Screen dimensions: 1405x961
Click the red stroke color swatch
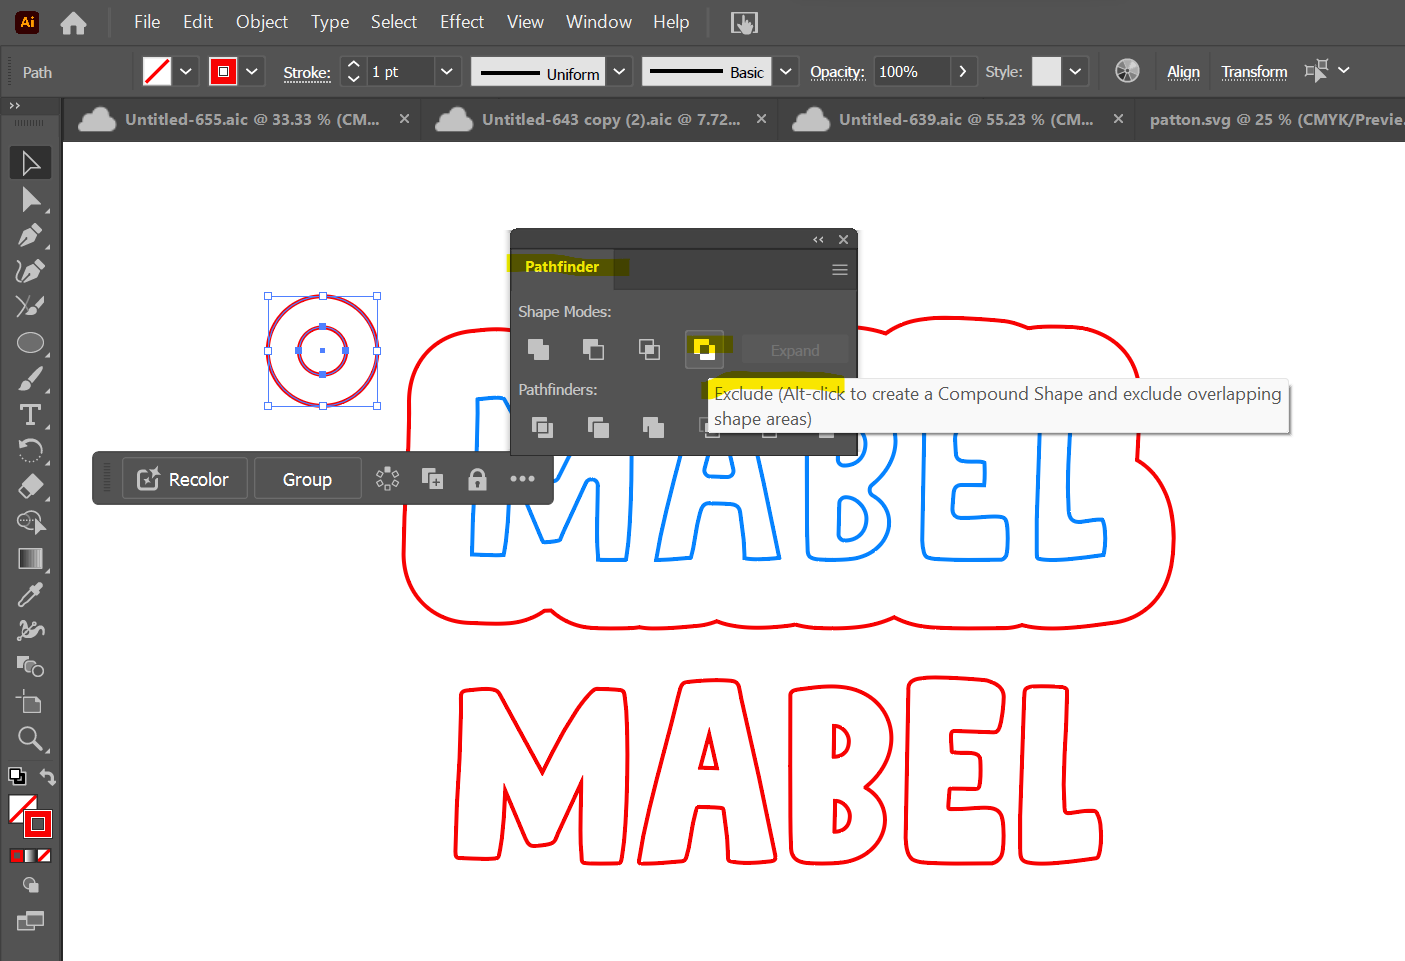(223, 72)
